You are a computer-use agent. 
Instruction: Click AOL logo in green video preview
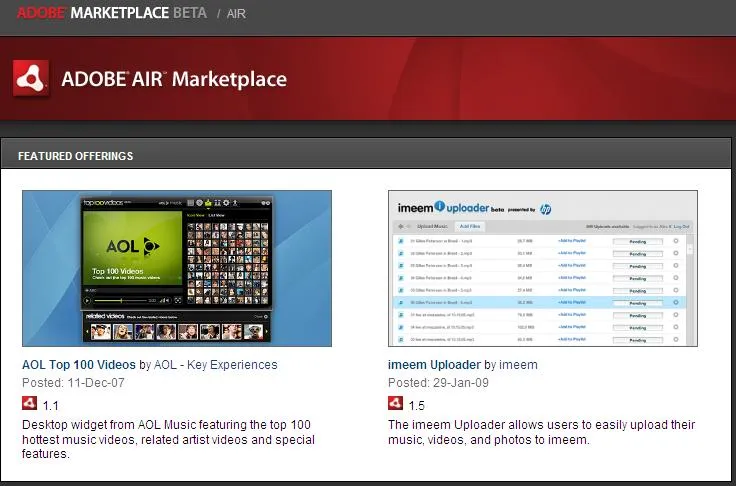[132, 246]
